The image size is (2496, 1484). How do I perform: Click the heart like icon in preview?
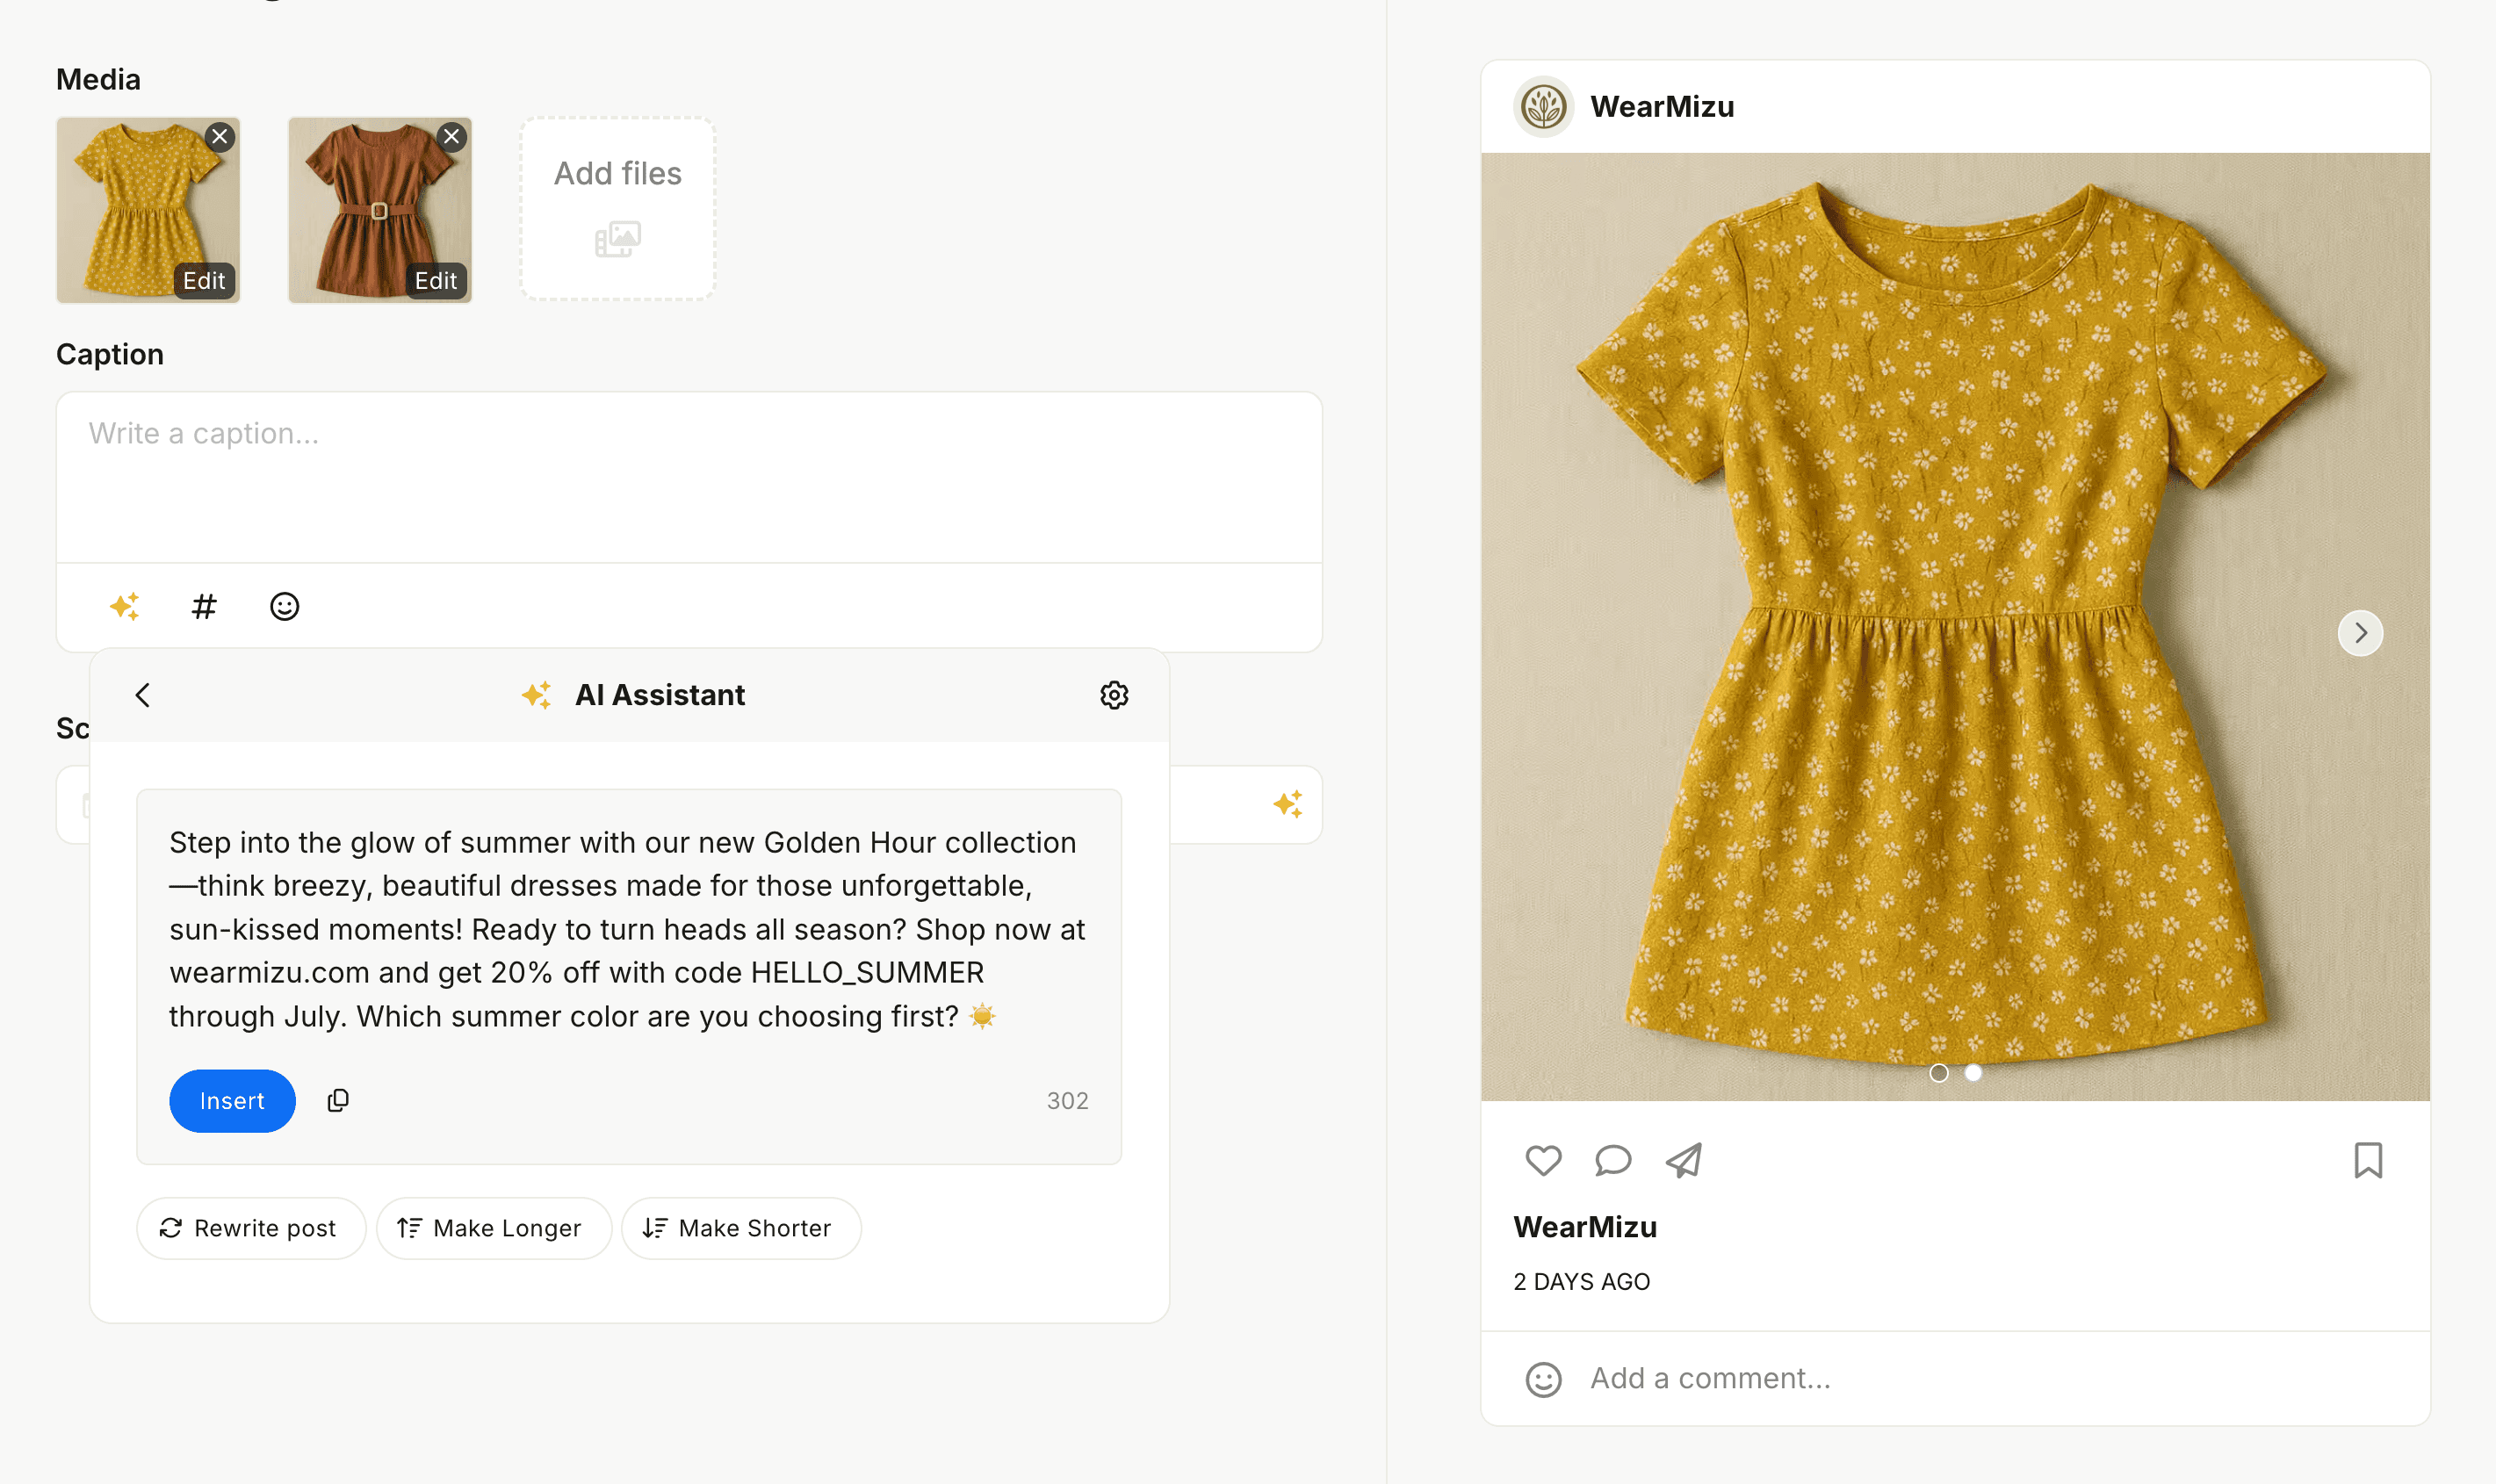(x=1543, y=1160)
